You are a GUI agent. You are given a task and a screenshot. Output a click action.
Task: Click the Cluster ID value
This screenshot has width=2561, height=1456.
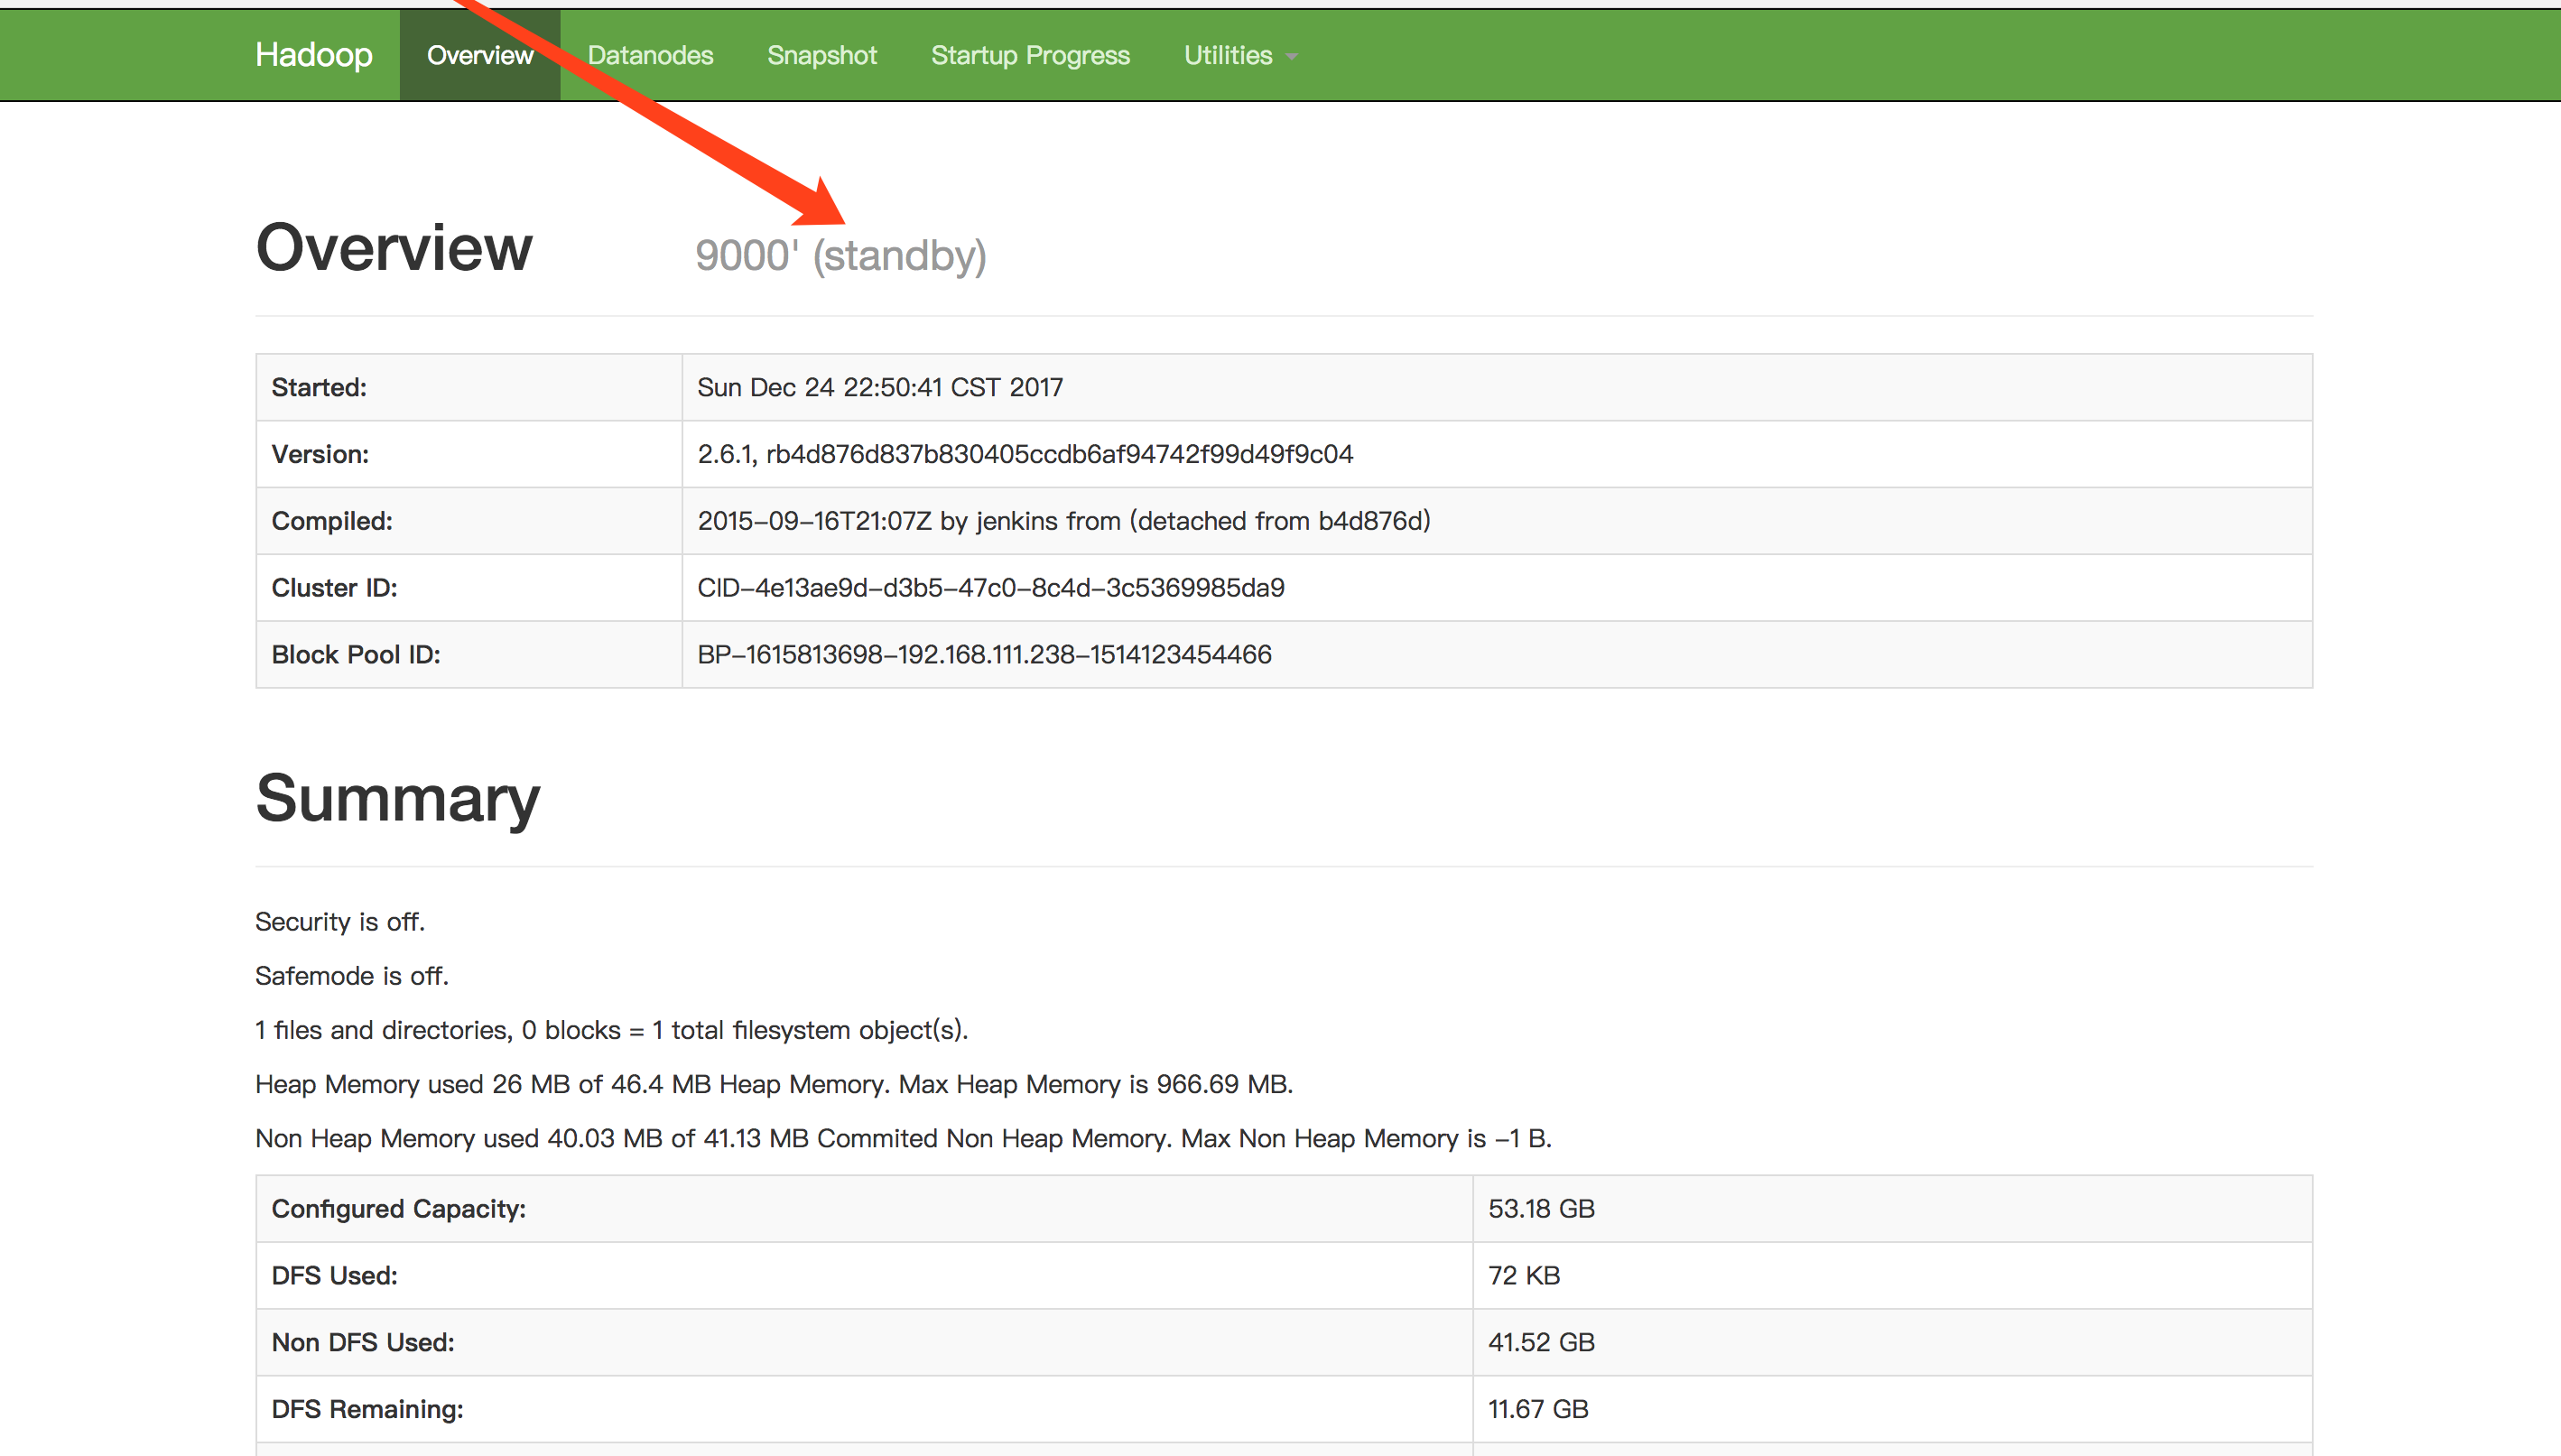point(990,588)
